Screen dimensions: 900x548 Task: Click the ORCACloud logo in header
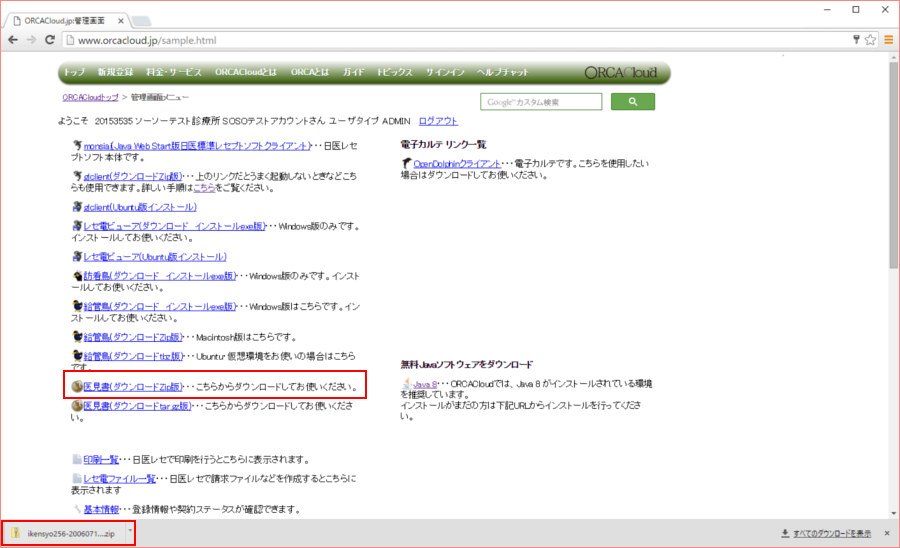[621, 72]
